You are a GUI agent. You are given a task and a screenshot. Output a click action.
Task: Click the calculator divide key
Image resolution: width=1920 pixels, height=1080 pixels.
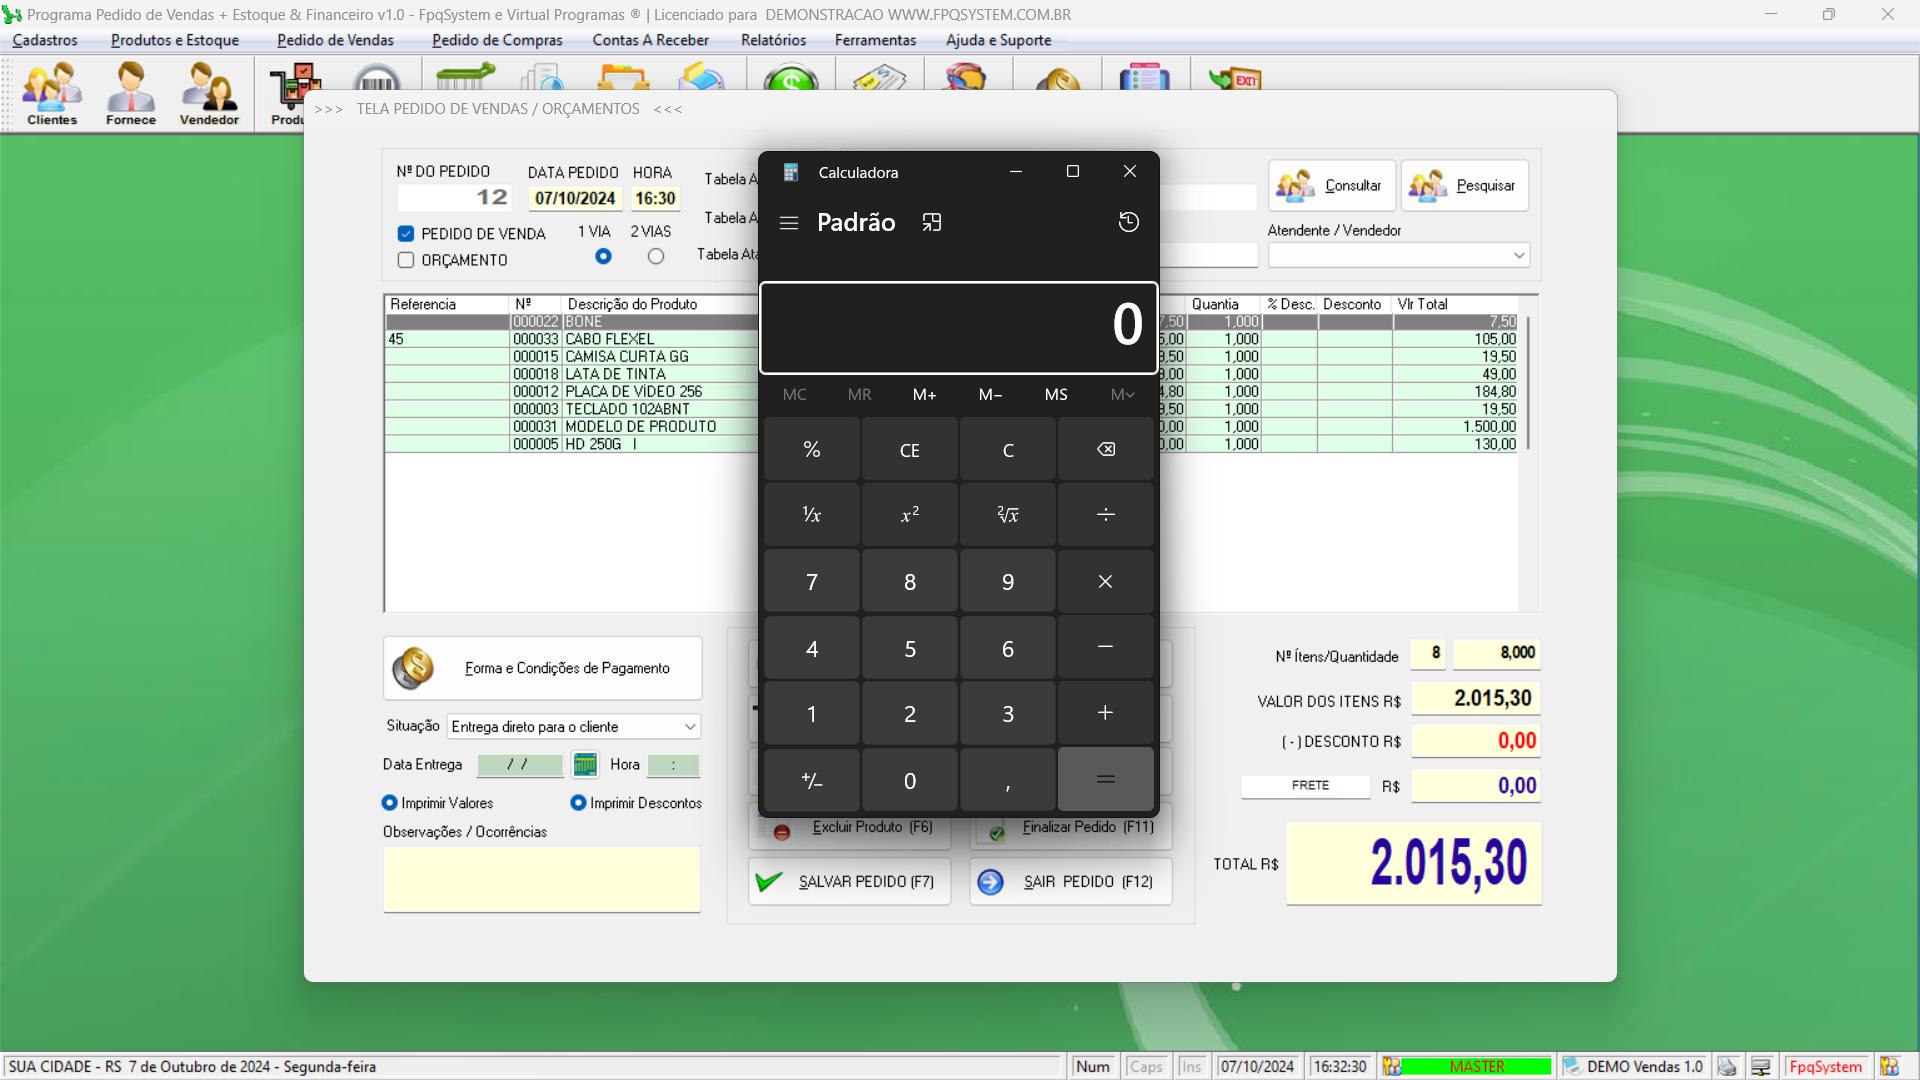click(1105, 514)
